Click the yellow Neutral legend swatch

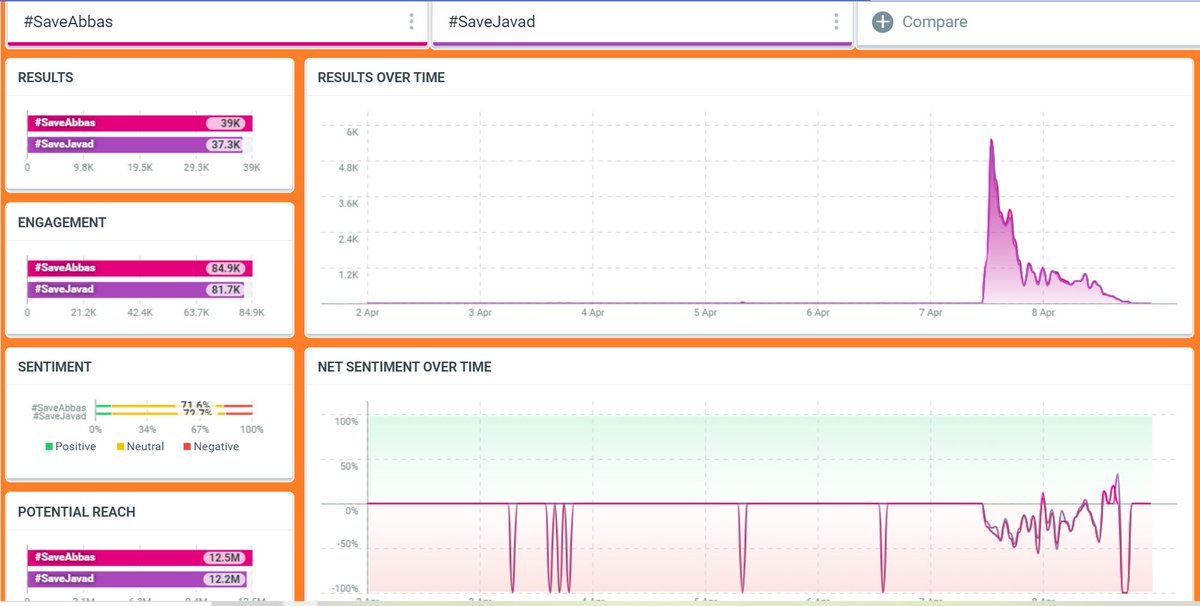[x=120, y=447]
